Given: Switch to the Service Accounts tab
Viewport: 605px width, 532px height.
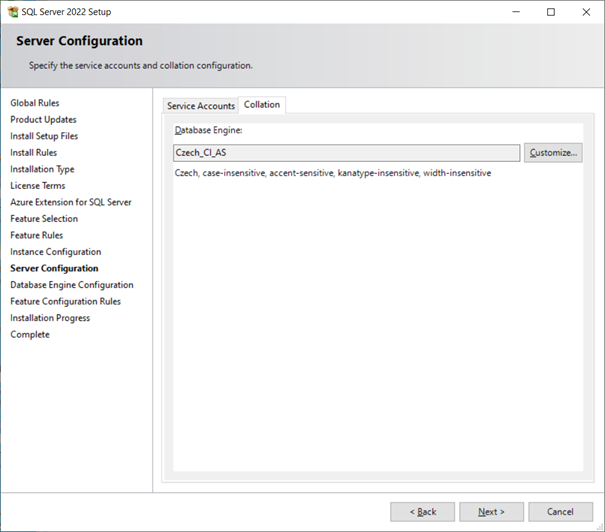Looking at the screenshot, I should [201, 106].
